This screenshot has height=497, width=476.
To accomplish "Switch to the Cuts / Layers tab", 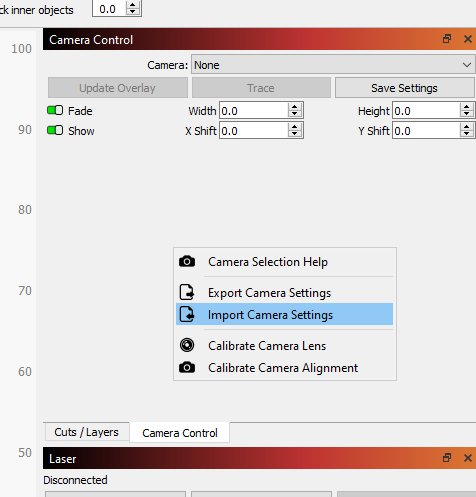I will (x=86, y=432).
